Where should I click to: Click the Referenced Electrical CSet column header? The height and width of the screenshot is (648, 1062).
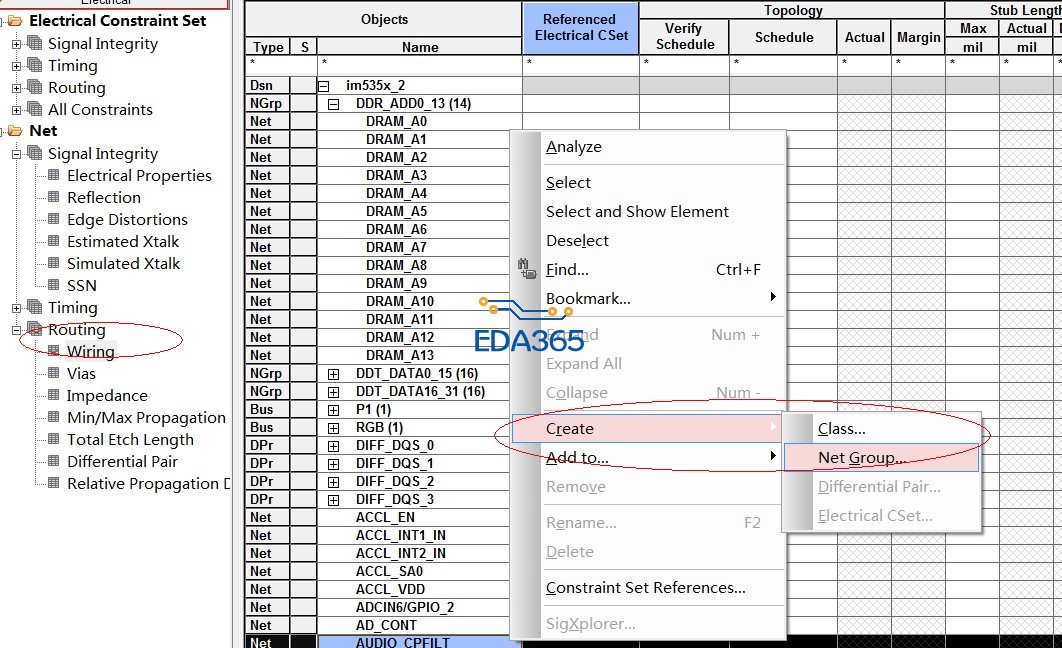[580, 28]
